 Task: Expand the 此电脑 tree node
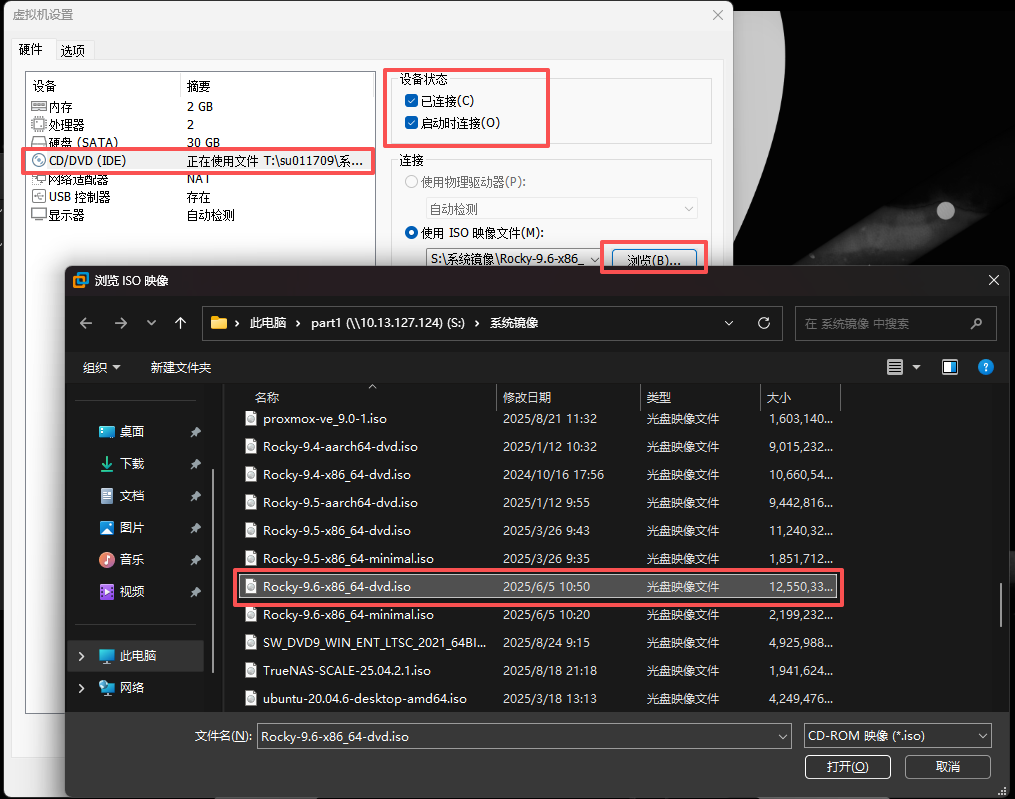81,656
